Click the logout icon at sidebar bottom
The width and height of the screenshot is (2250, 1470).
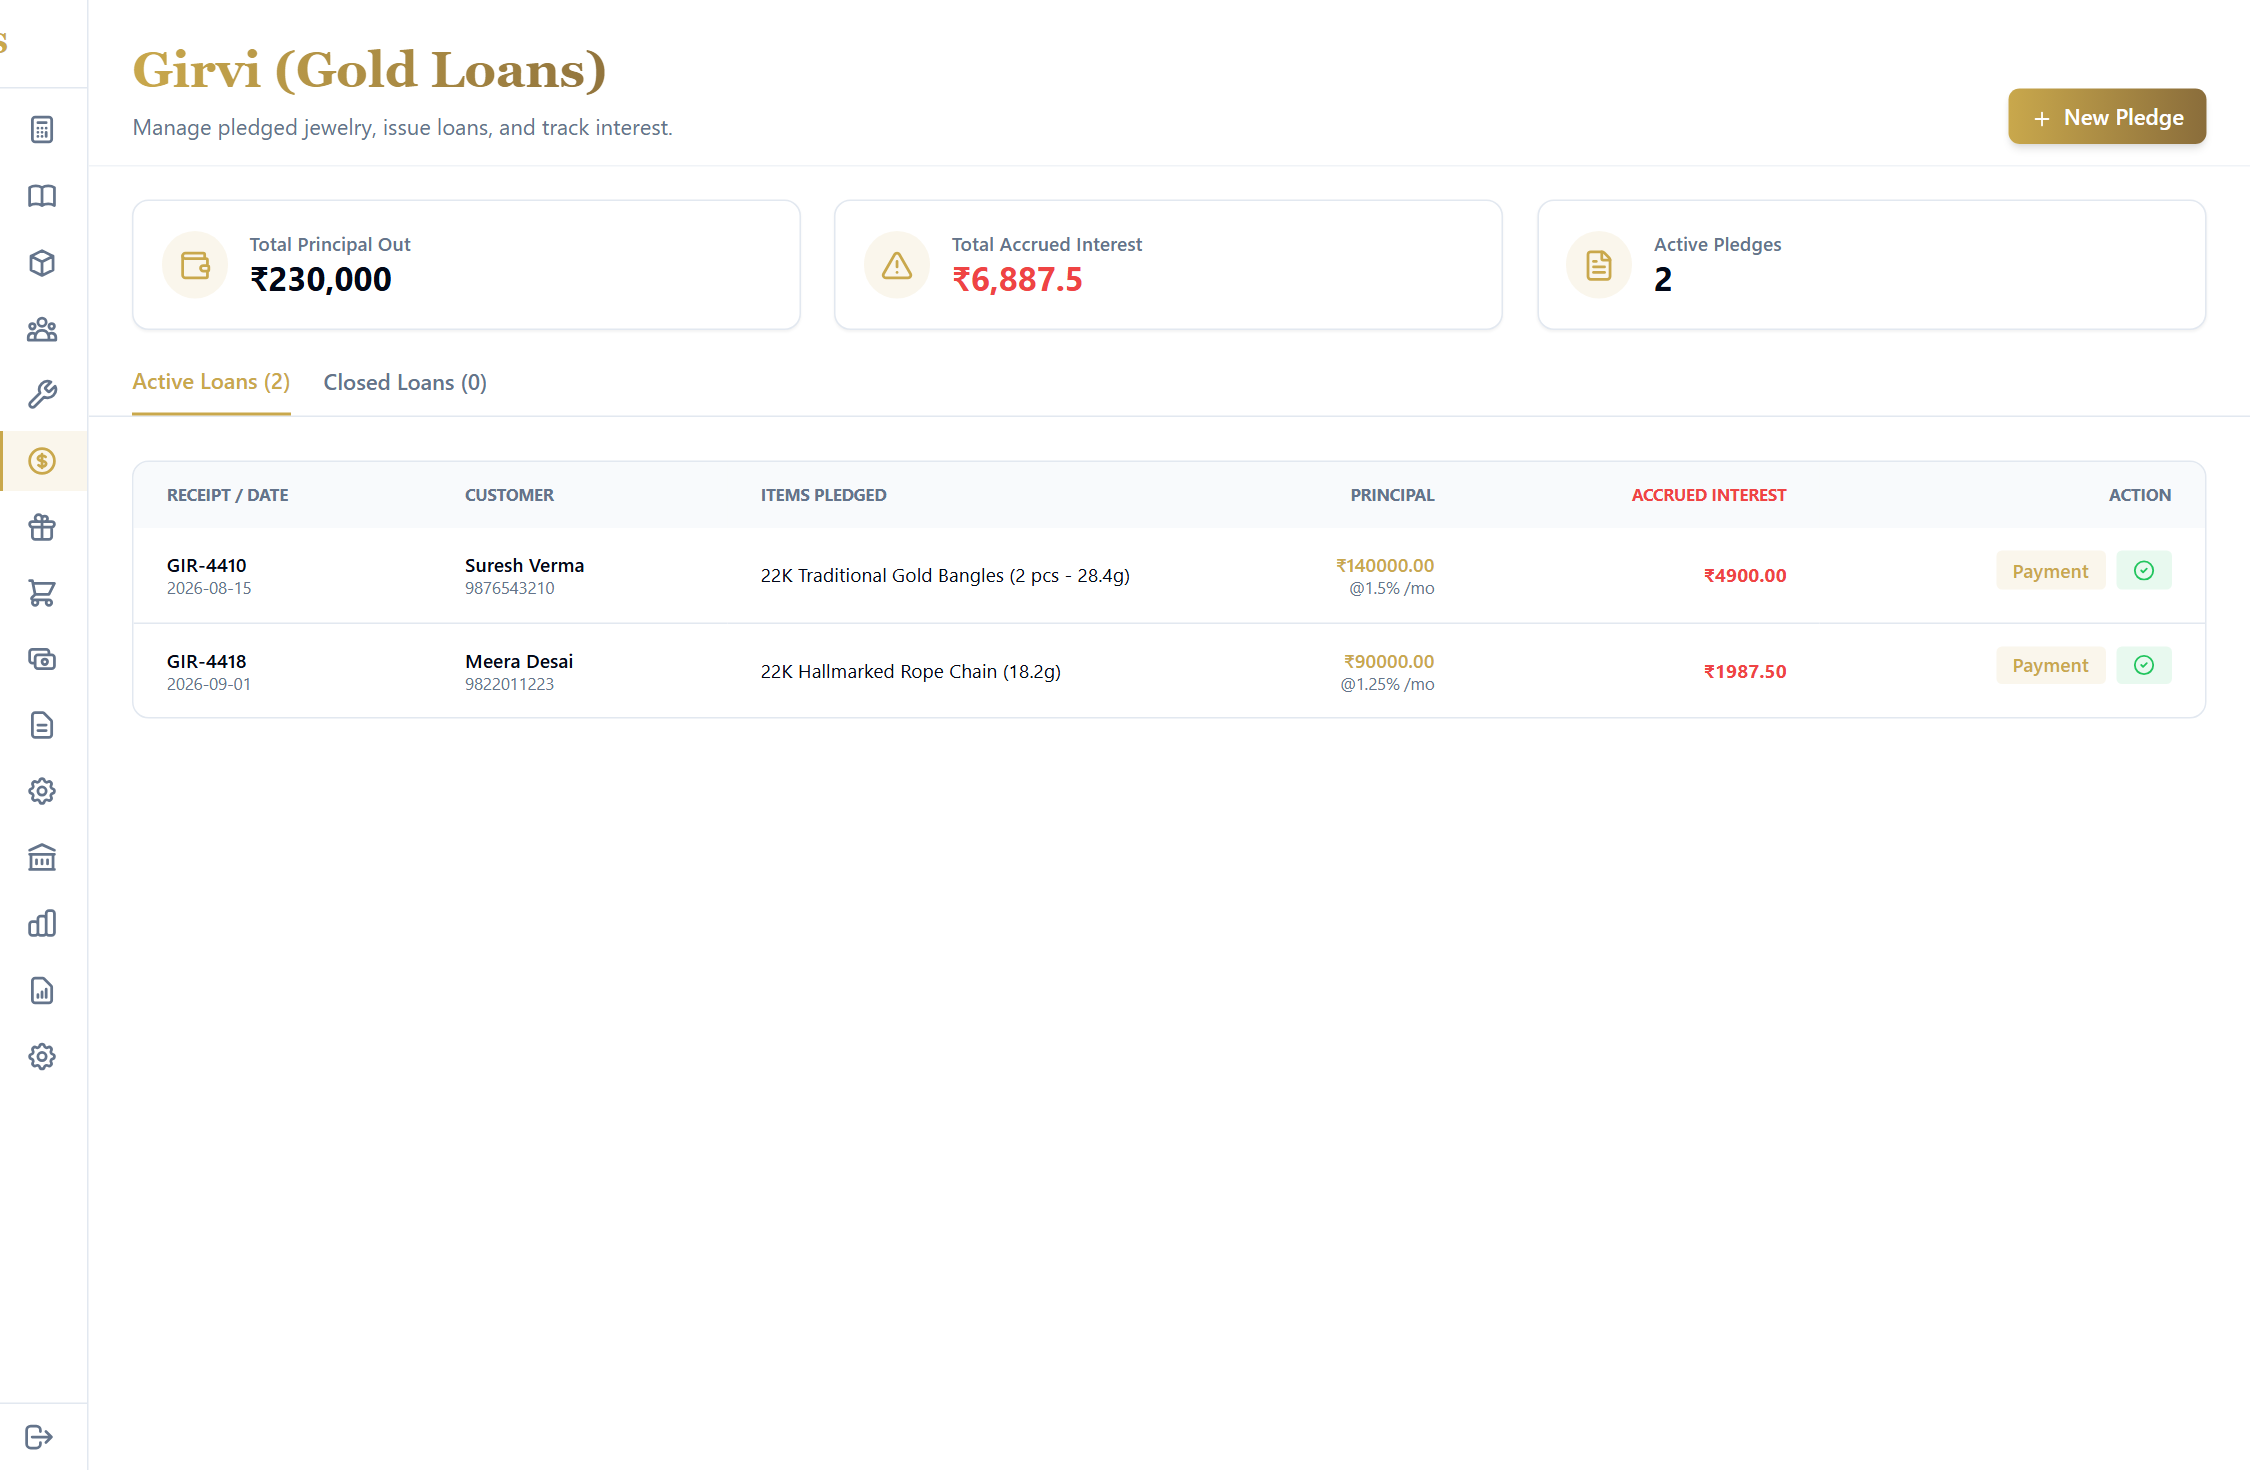(39, 1437)
